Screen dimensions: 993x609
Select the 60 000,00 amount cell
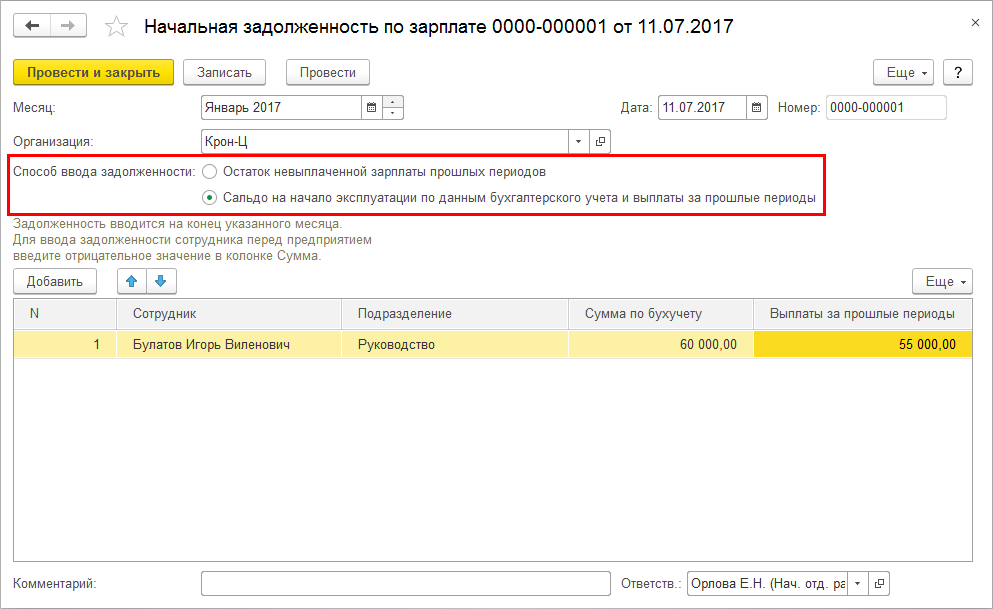click(x=661, y=344)
